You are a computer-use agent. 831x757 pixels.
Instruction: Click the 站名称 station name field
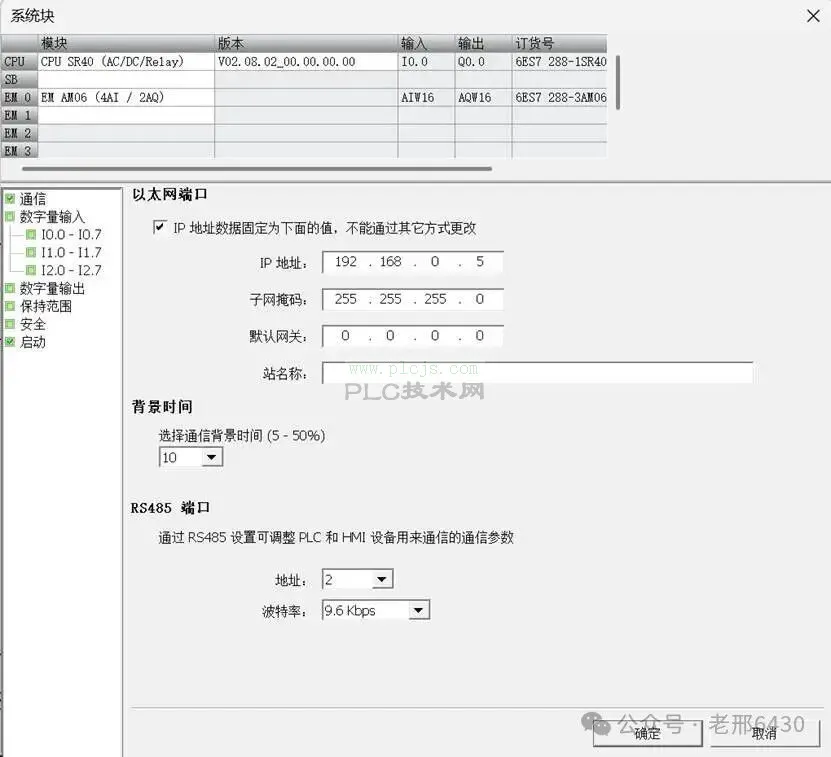pos(537,373)
